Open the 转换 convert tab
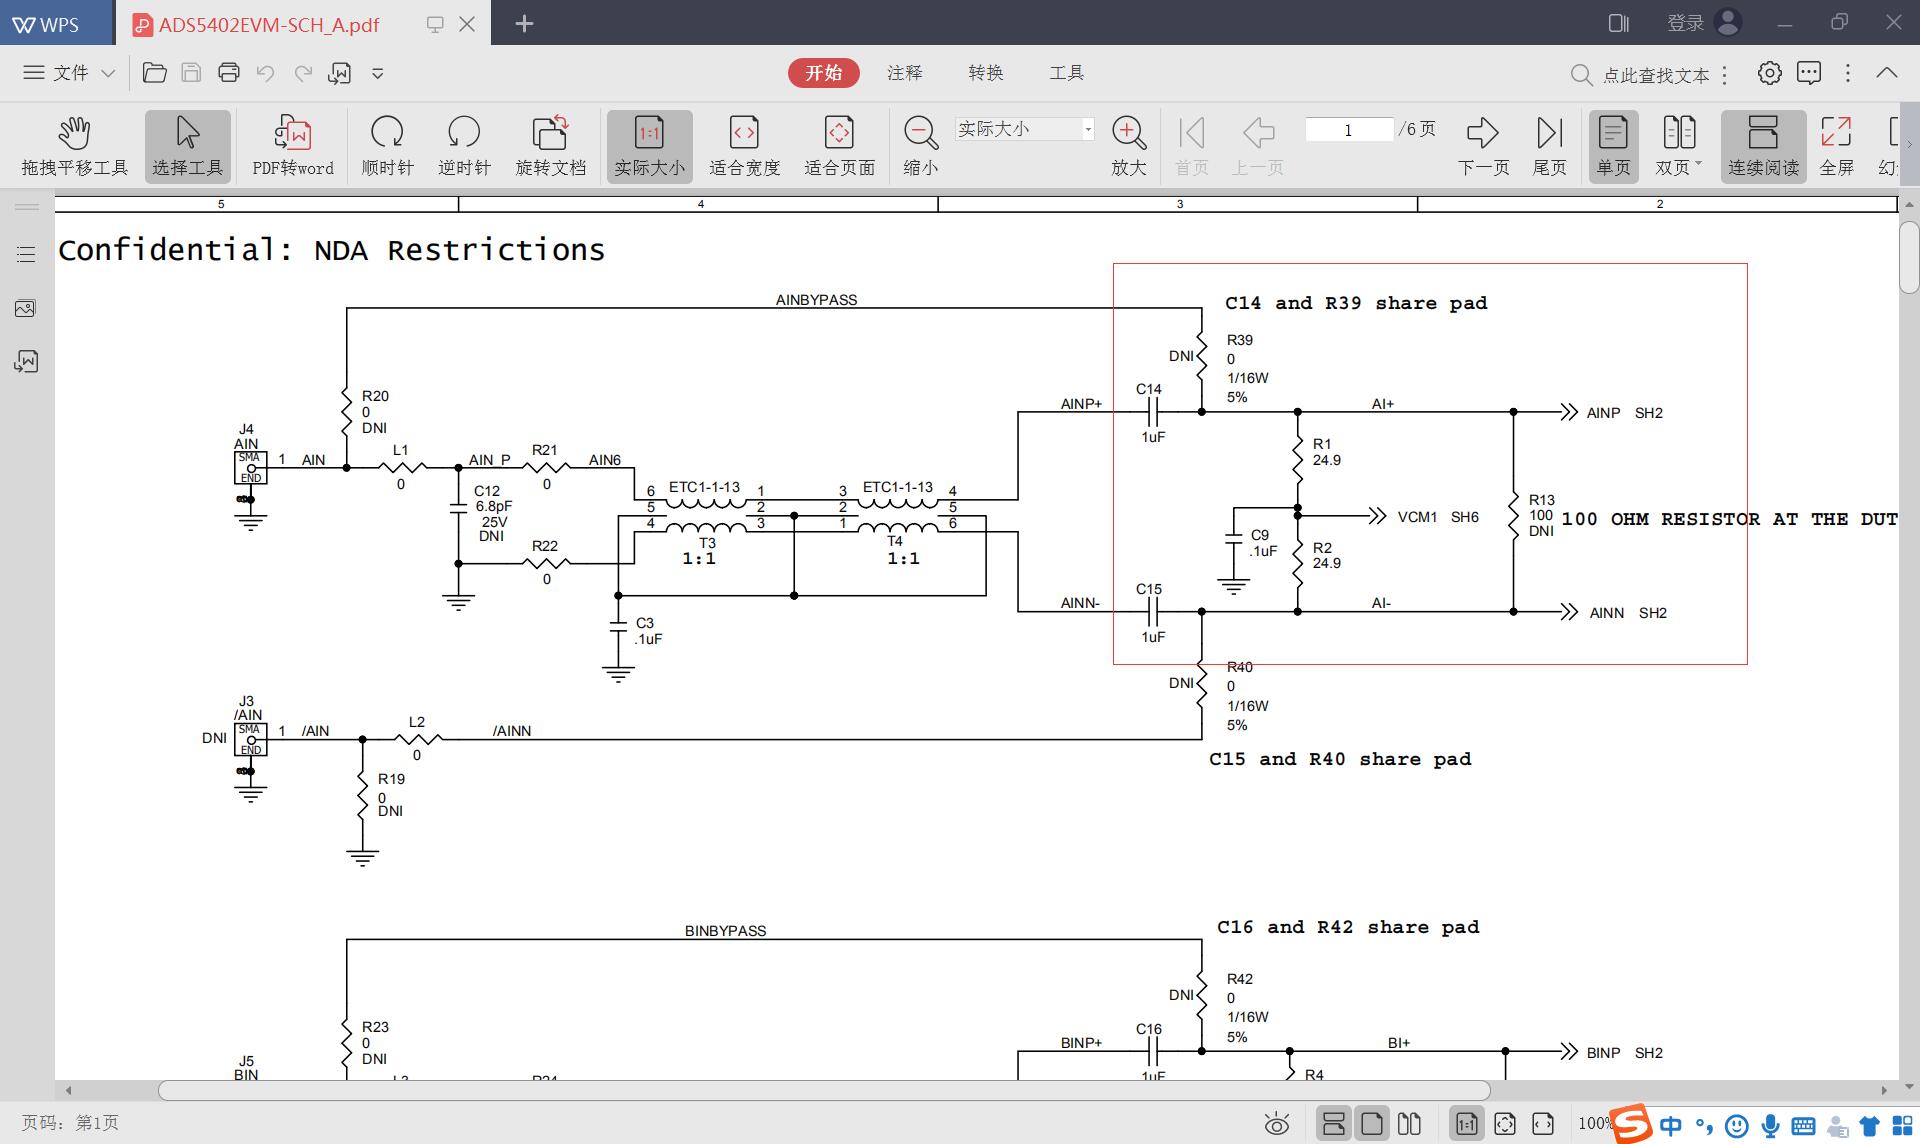This screenshot has height=1144, width=1920. click(985, 73)
